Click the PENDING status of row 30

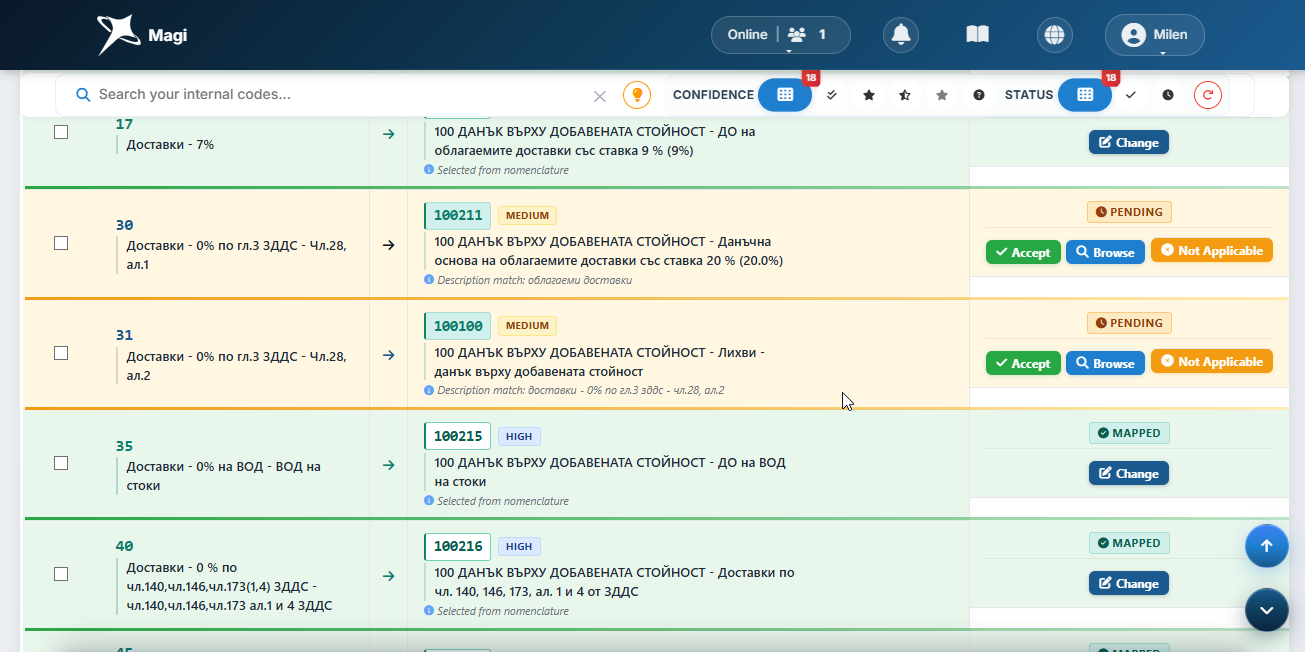click(x=1129, y=212)
